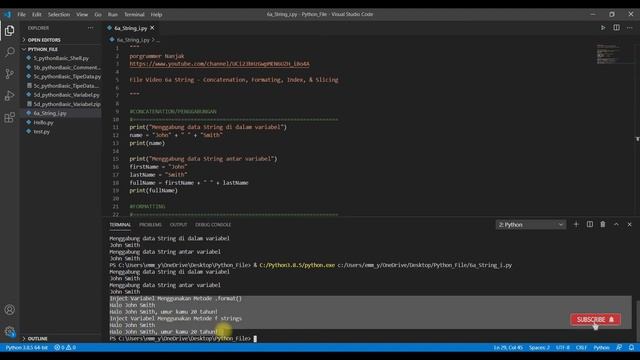The image size is (640, 360).
Task: Change Spaces: 2 indentation setting
Action: [x=539, y=348]
